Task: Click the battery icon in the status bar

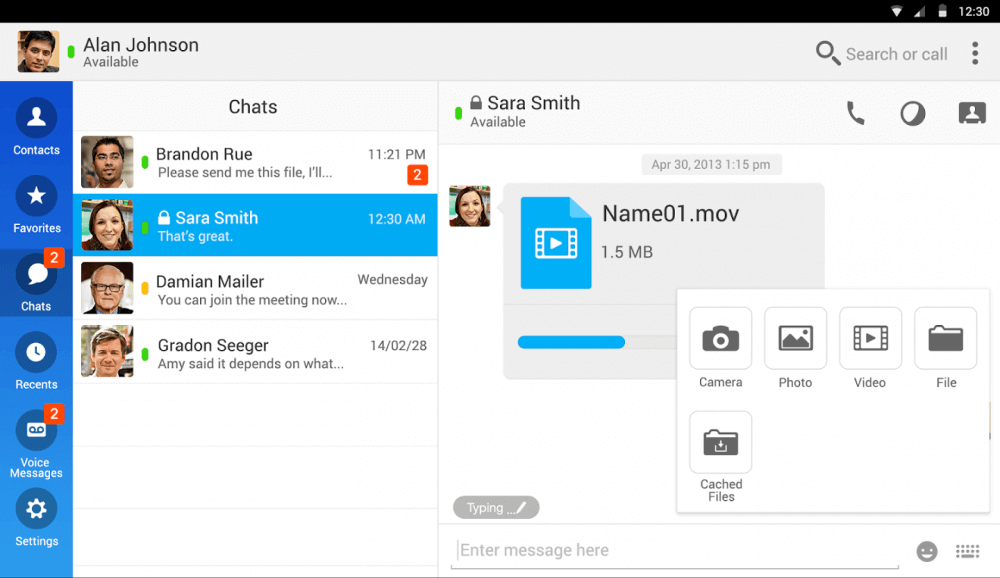Action: pos(942,11)
